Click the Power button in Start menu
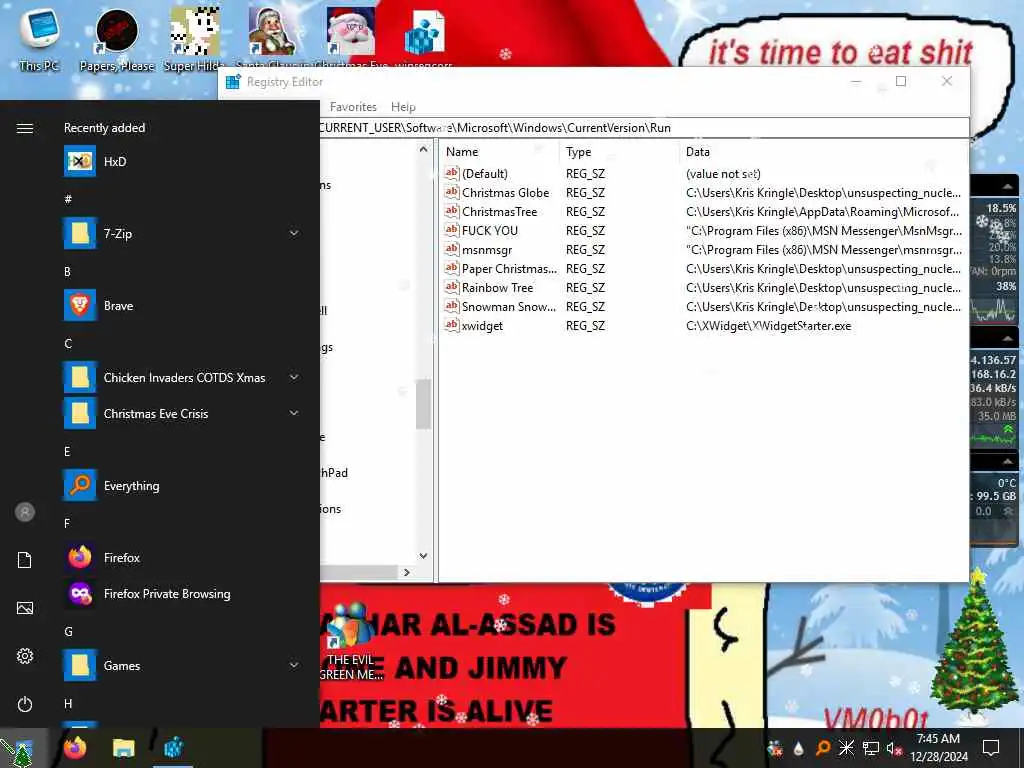The image size is (1024, 768). [x=25, y=704]
